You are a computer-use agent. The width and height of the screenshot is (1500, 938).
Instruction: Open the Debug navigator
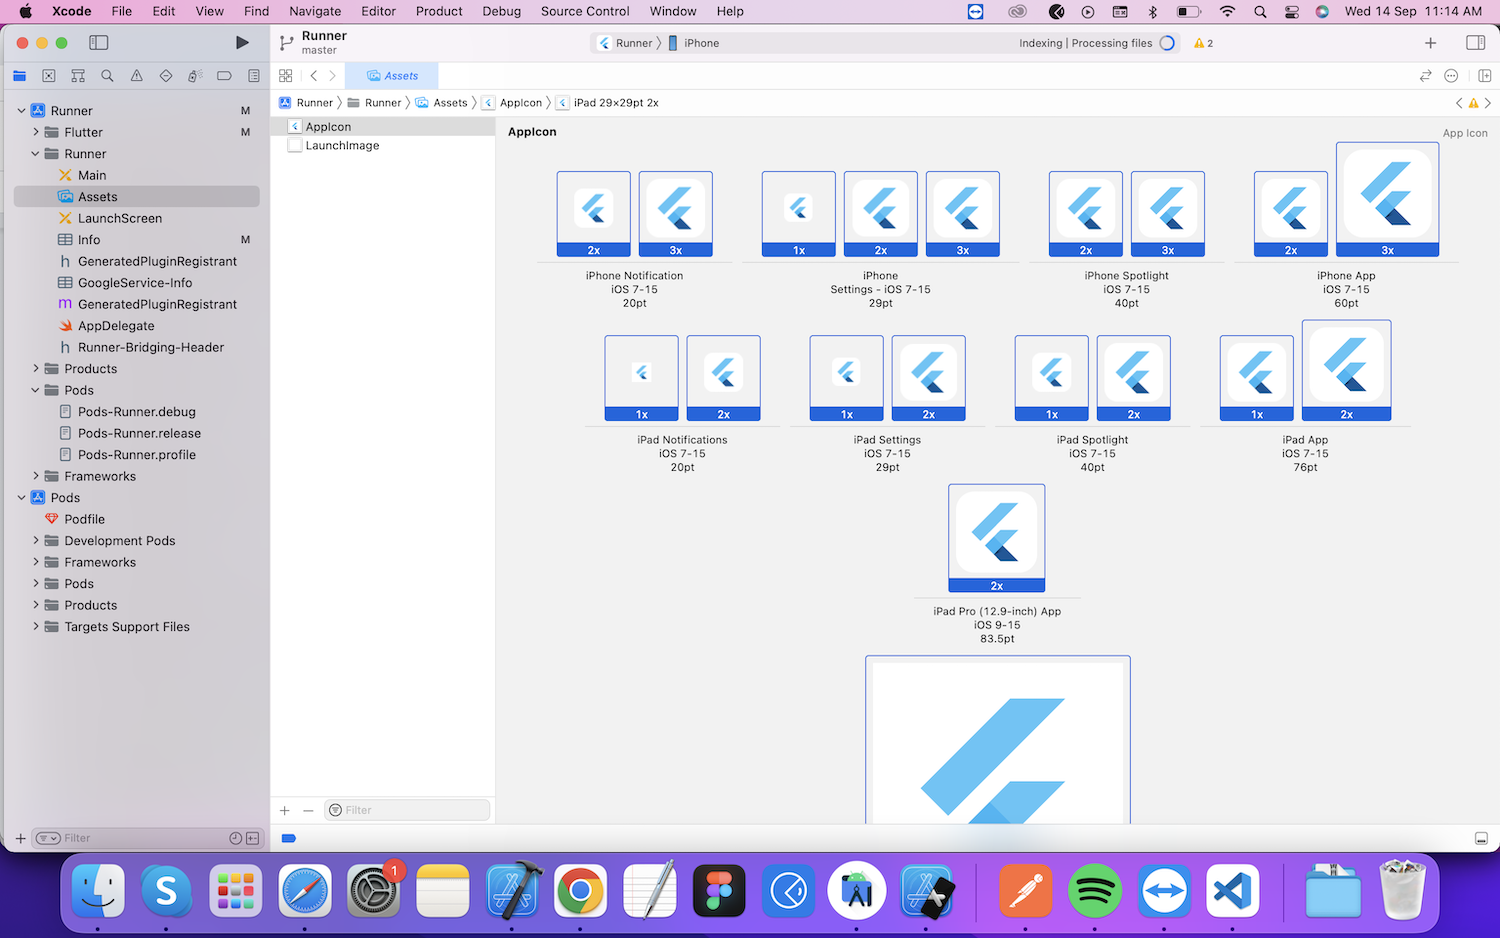click(195, 76)
